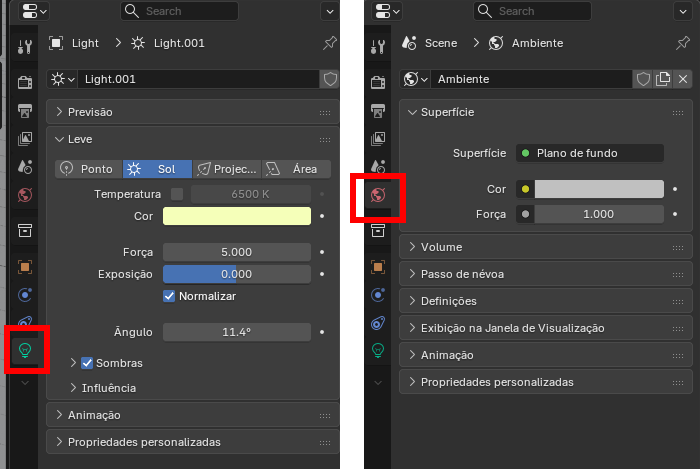Viewport: 700px width, 469px height.
Task: Open Tool tab in Ambiente panel
Action: coord(378,46)
